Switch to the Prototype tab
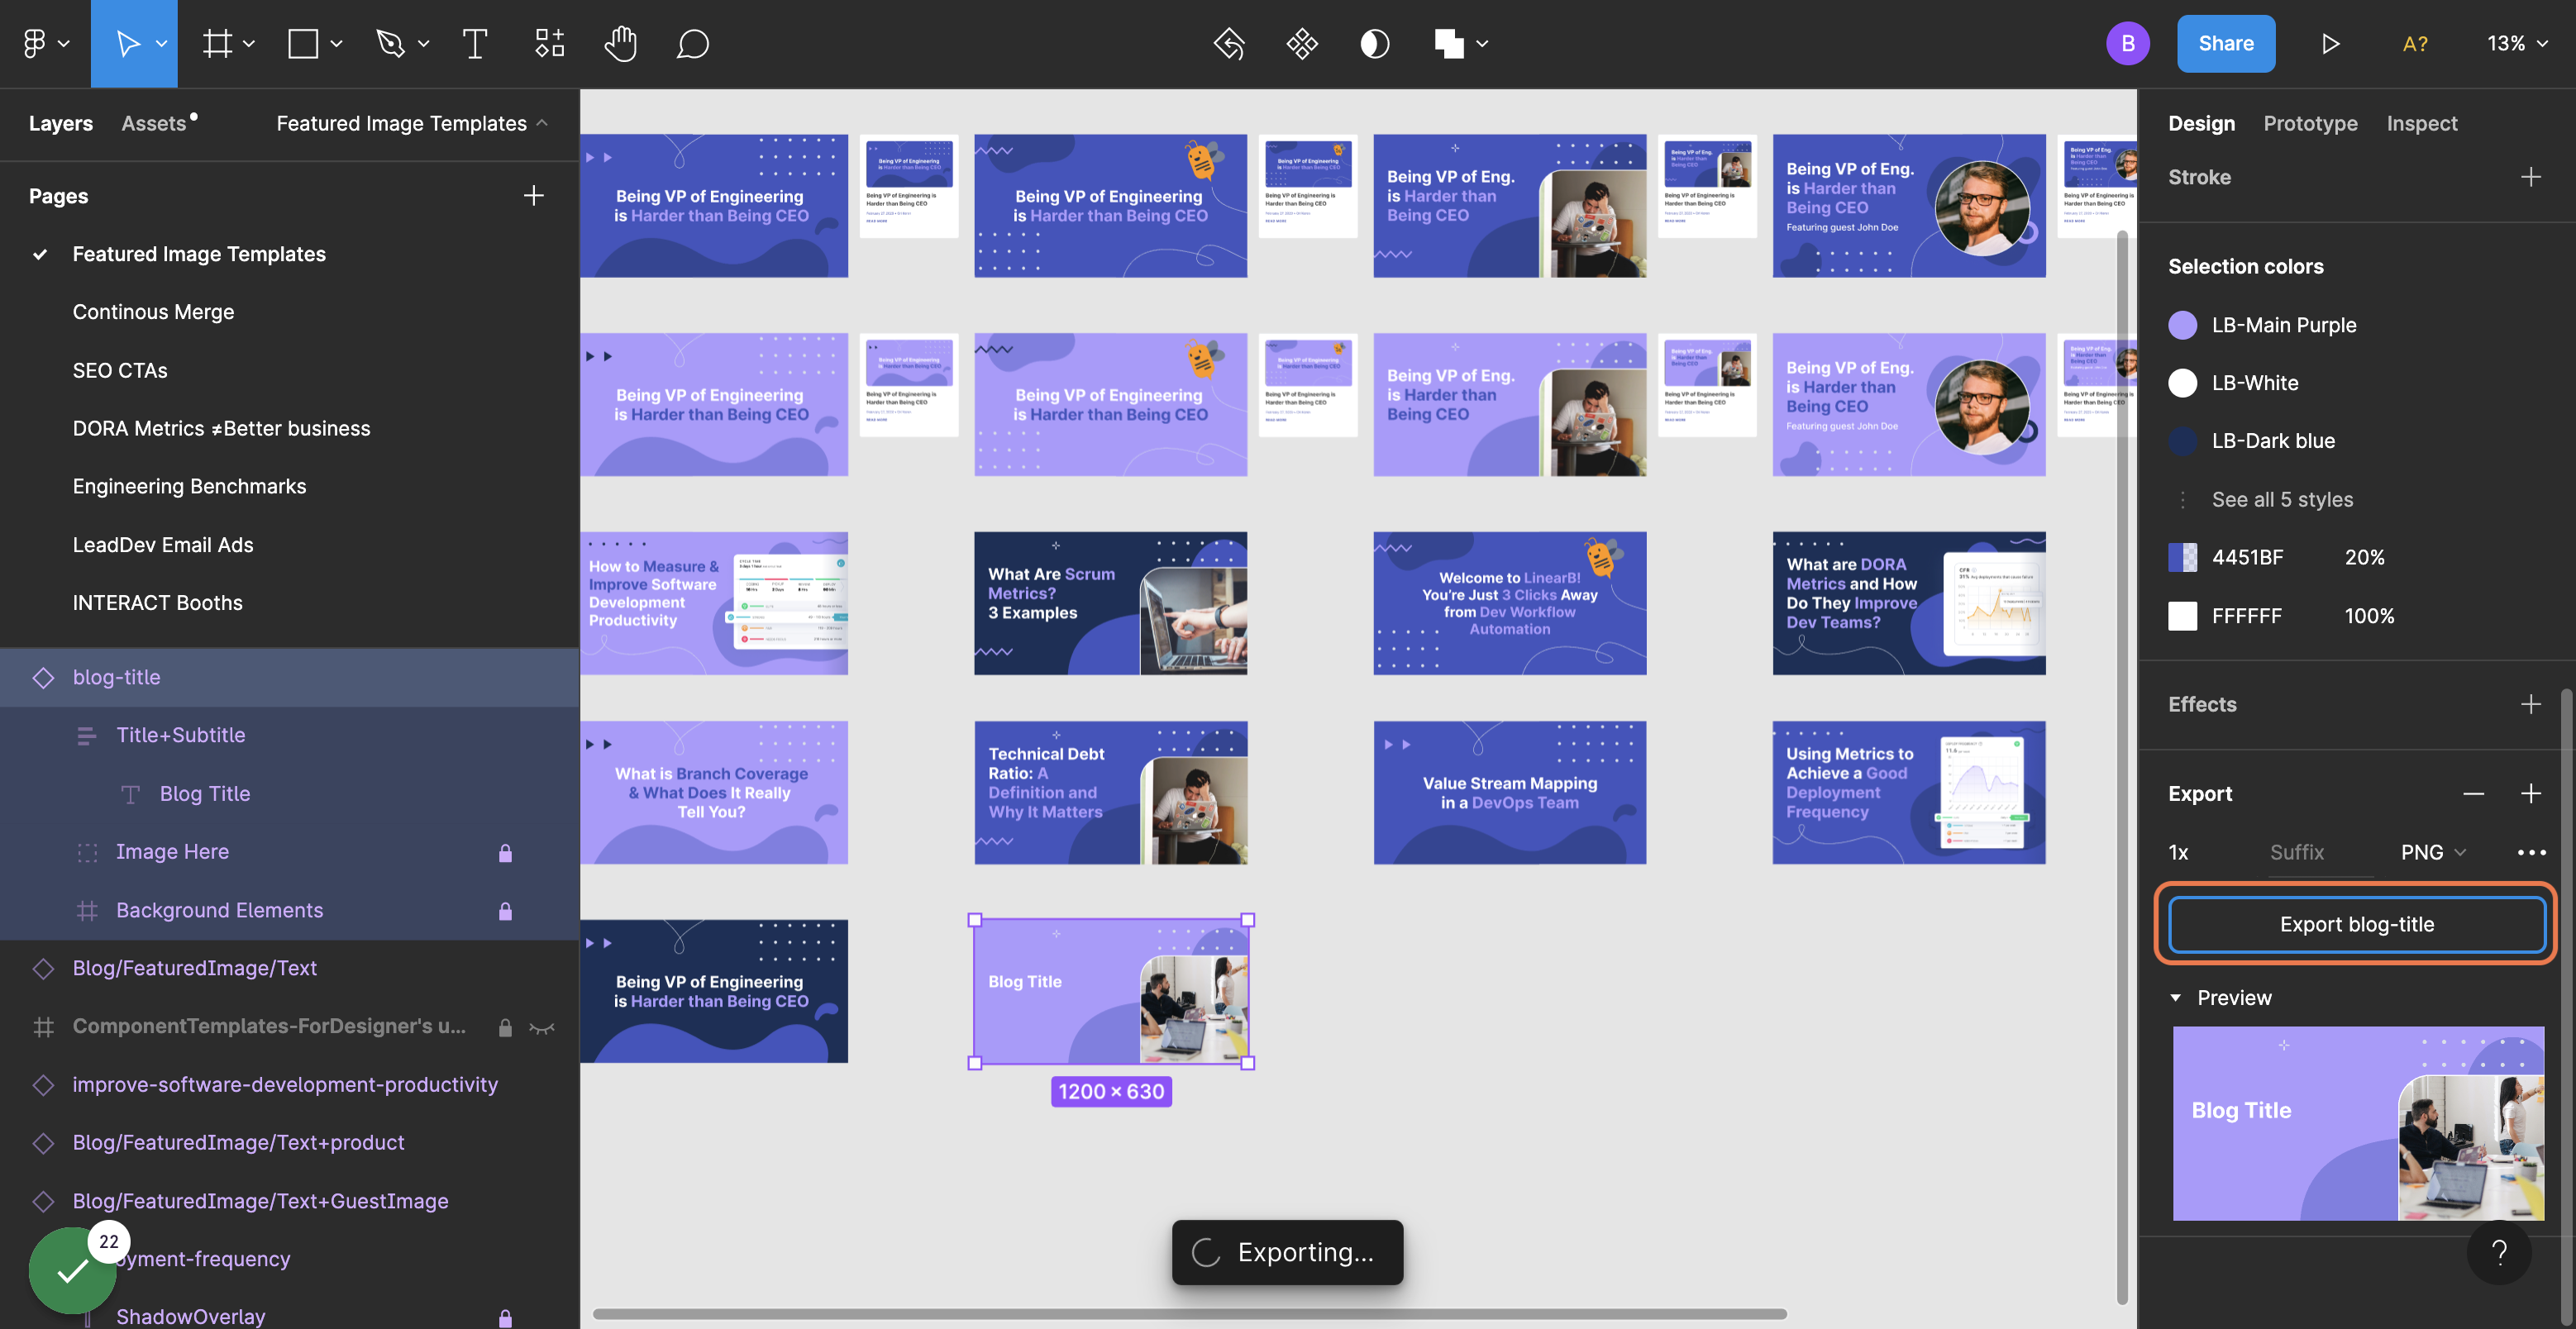The height and width of the screenshot is (1329, 2576). pos(2310,123)
